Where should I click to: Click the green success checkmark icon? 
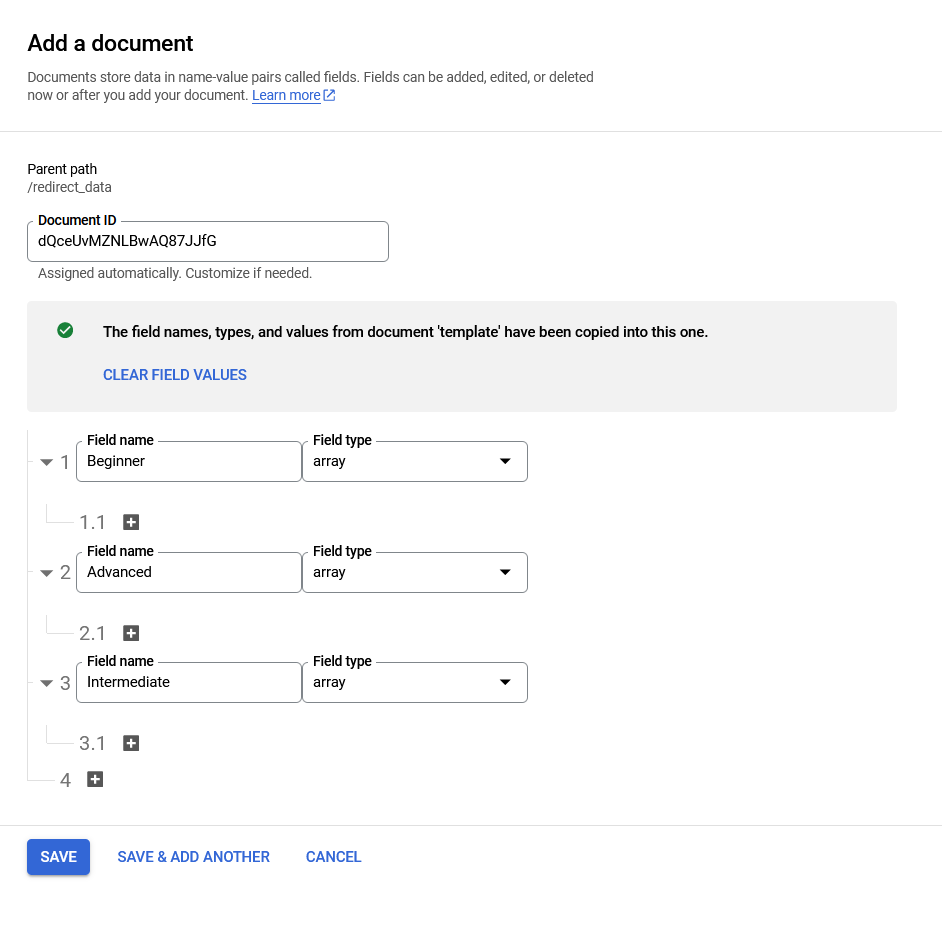pos(65,331)
